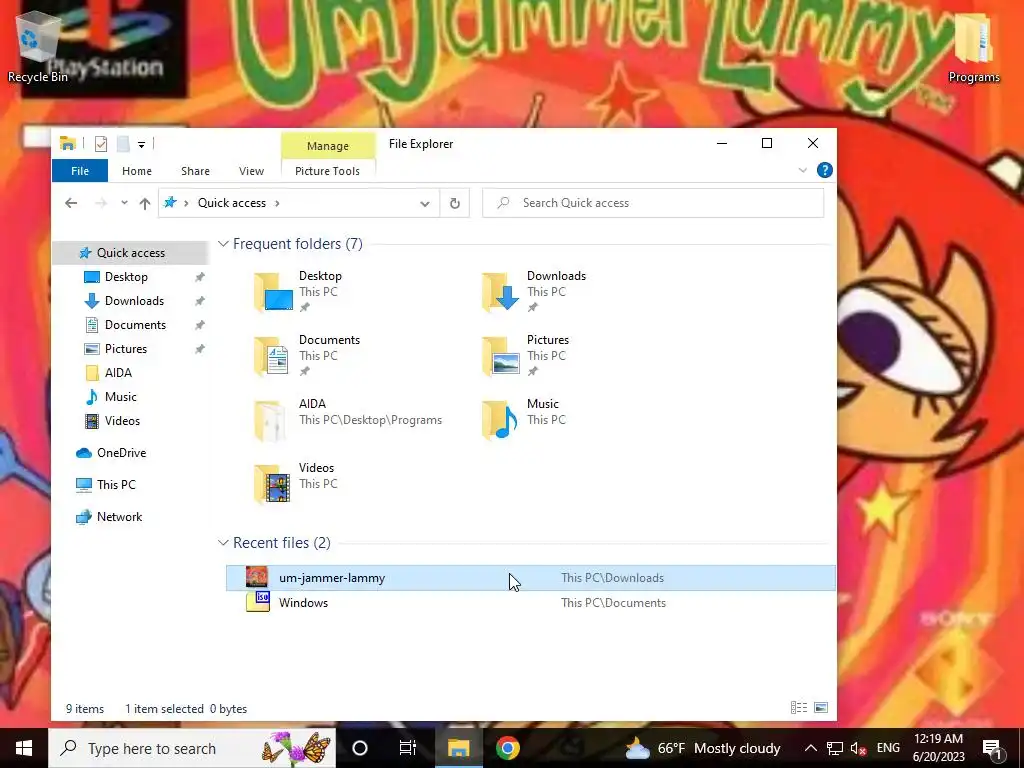The image size is (1024, 768).
Task: Open the clock showing 12:19 AM
Action: tap(938, 748)
